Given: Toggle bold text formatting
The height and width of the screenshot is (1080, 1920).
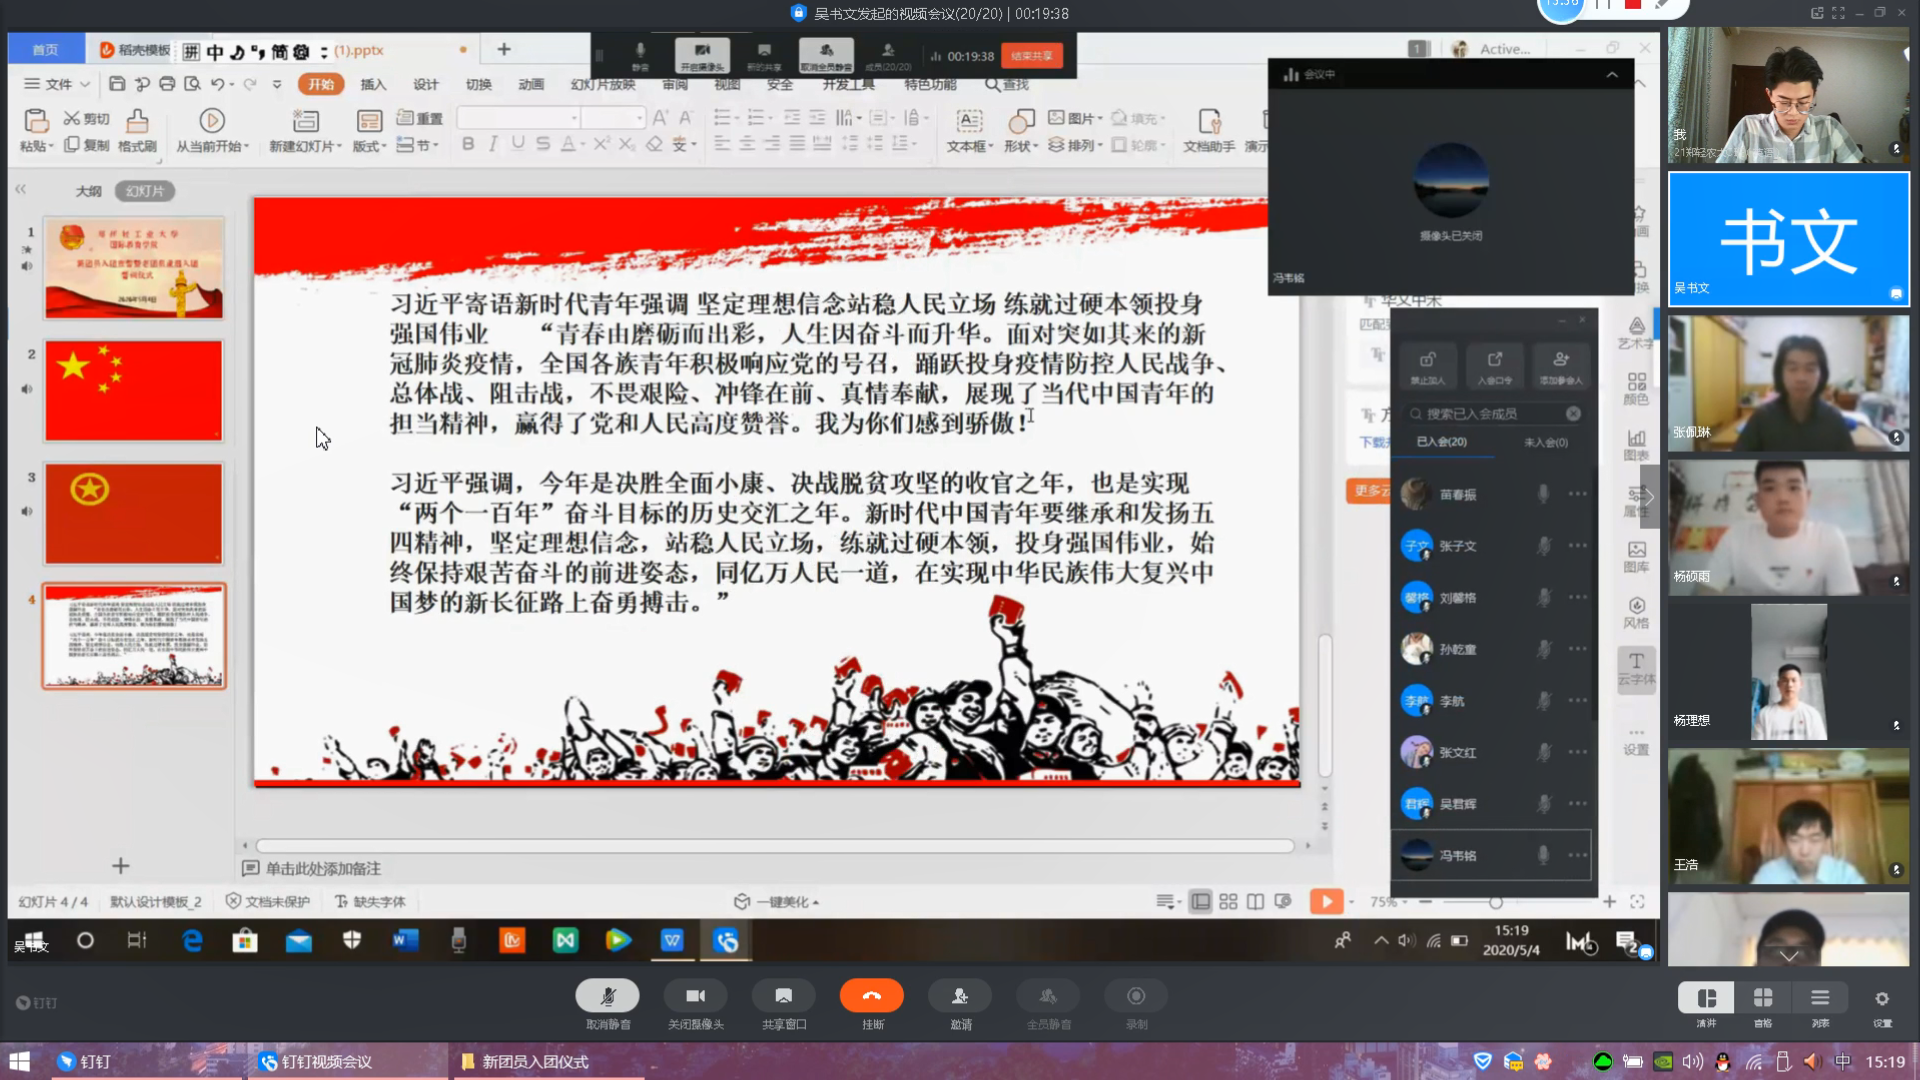Looking at the screenshot, I should pyautogui.click(x=467, y=144).
